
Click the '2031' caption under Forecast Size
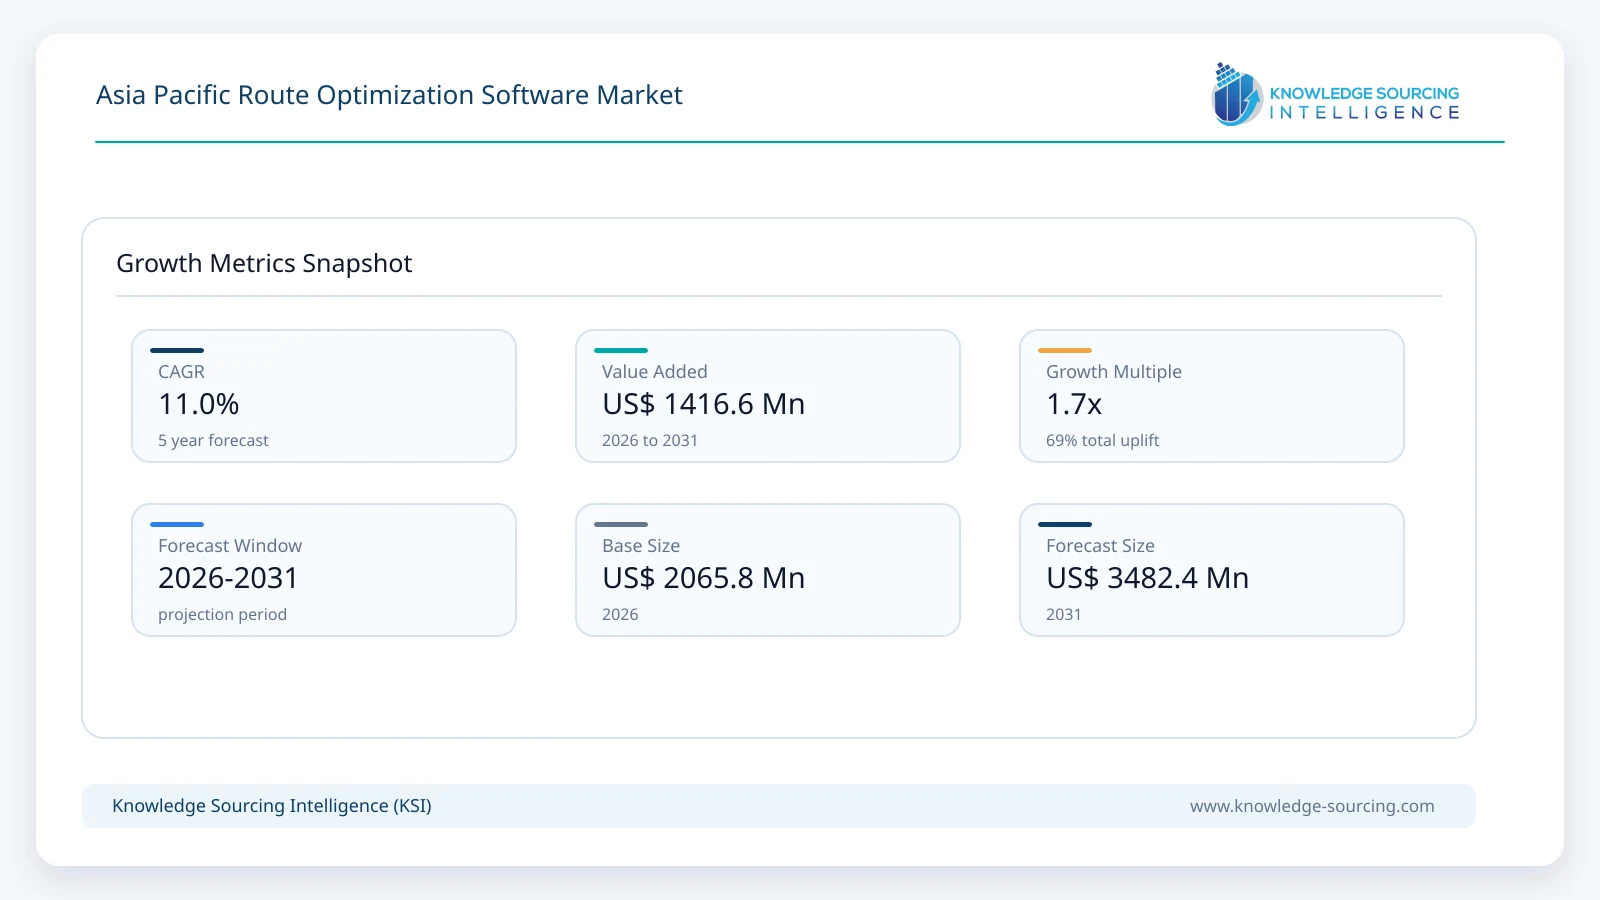[x=1064, y=614]
